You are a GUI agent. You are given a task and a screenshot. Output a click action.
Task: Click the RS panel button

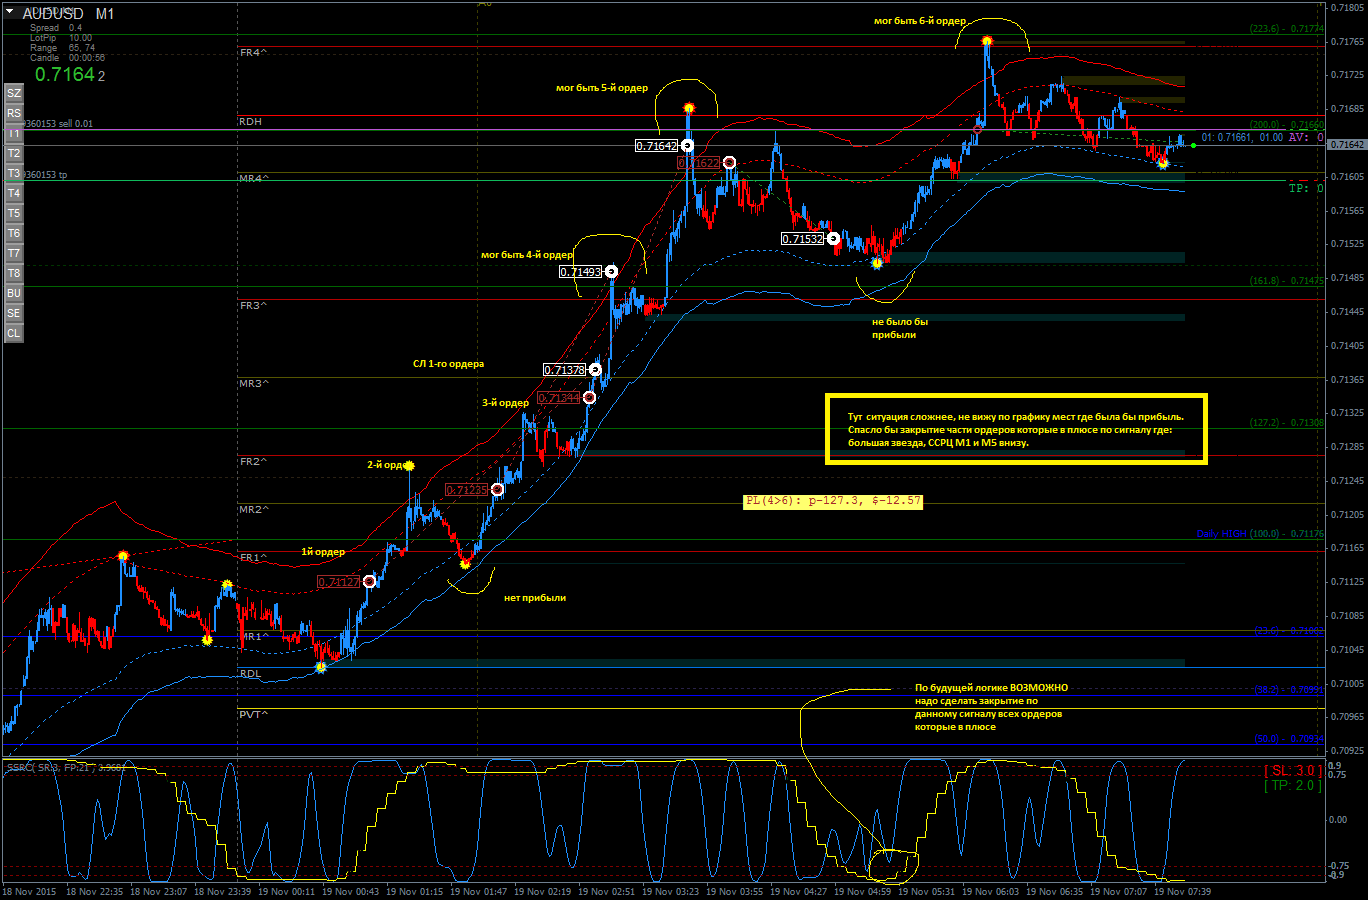click(14, 113)
